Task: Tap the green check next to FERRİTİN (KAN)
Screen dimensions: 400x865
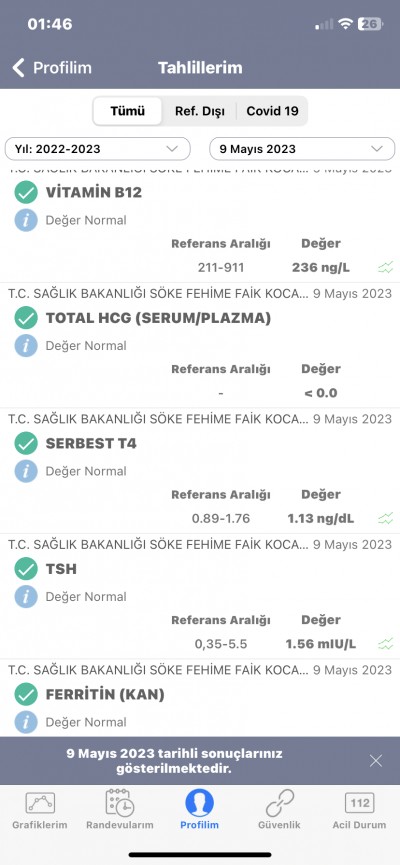Action: click(26, 695)
